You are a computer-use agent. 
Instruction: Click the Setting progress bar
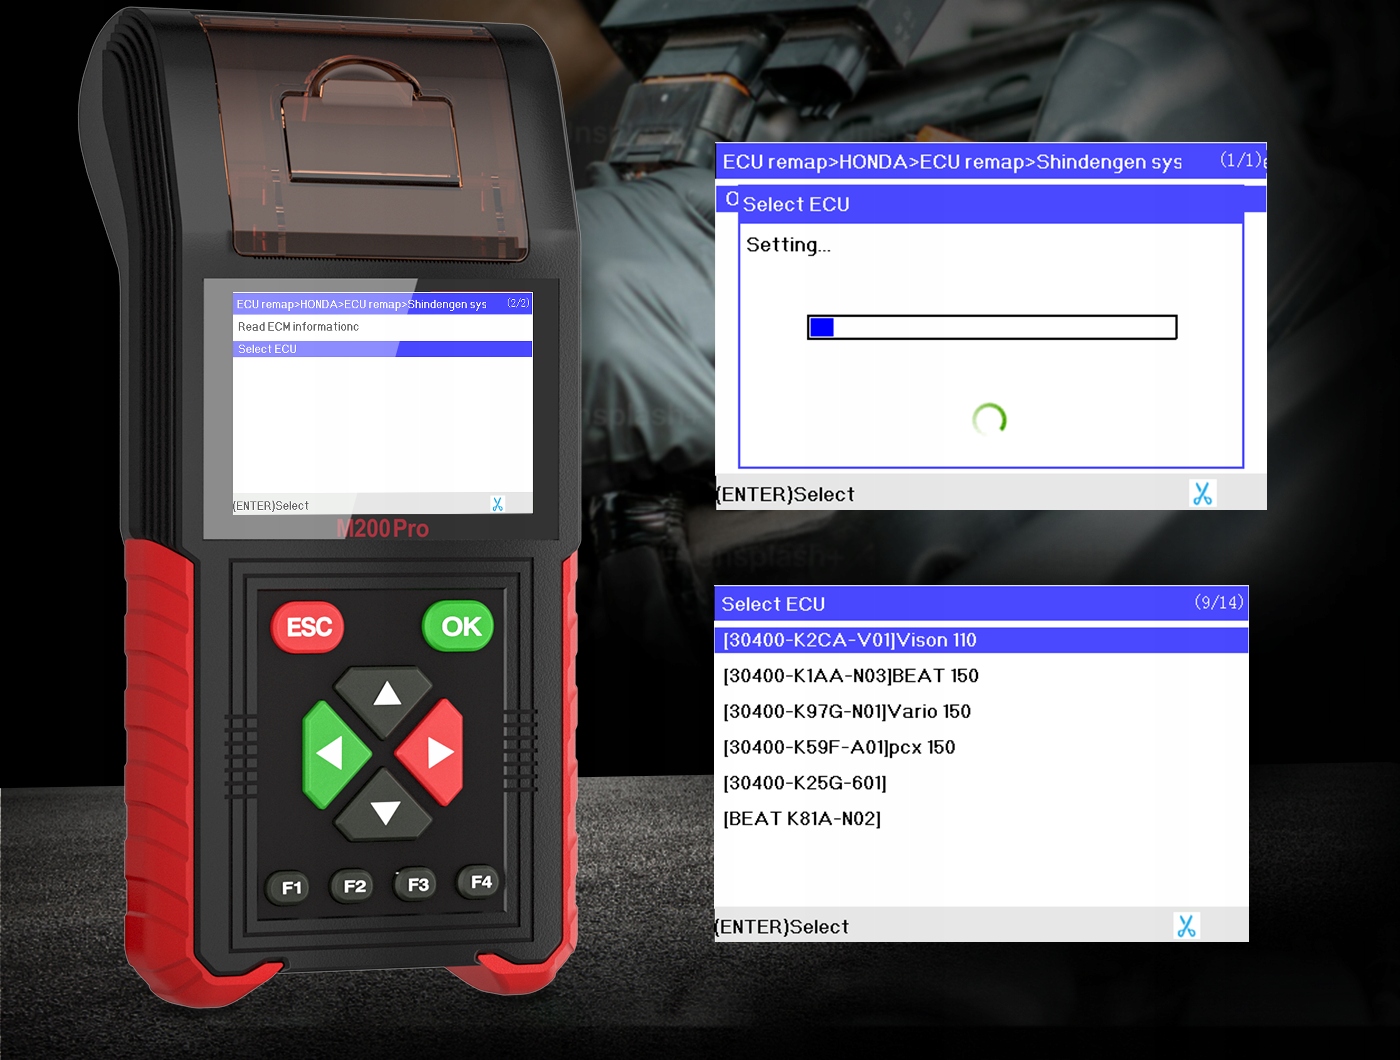pos(992,327)
